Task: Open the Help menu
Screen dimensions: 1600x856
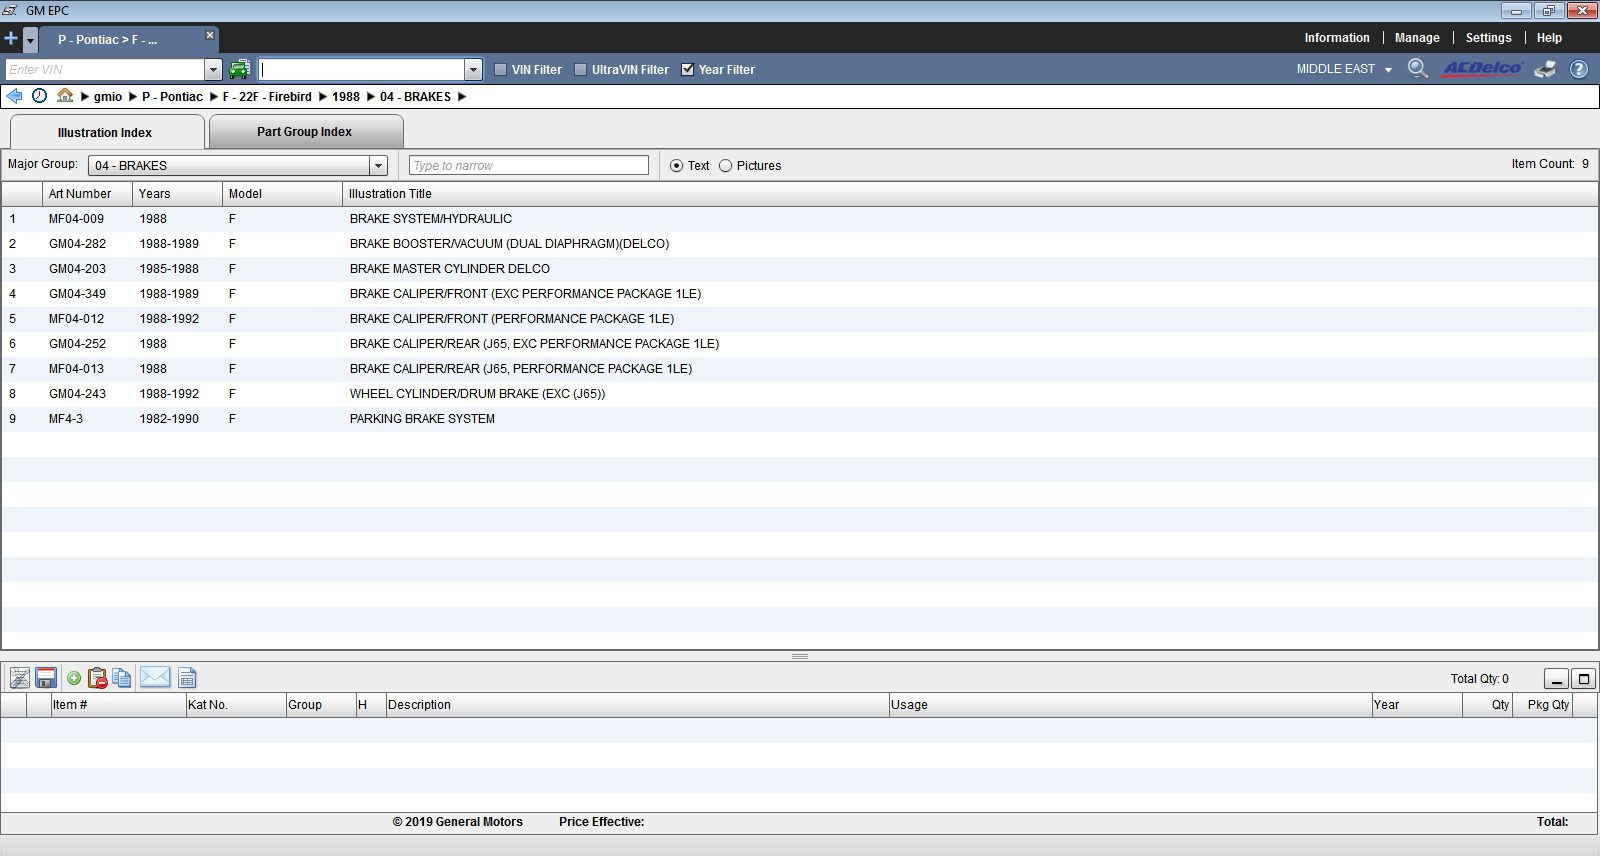Action: (1549, 38)
